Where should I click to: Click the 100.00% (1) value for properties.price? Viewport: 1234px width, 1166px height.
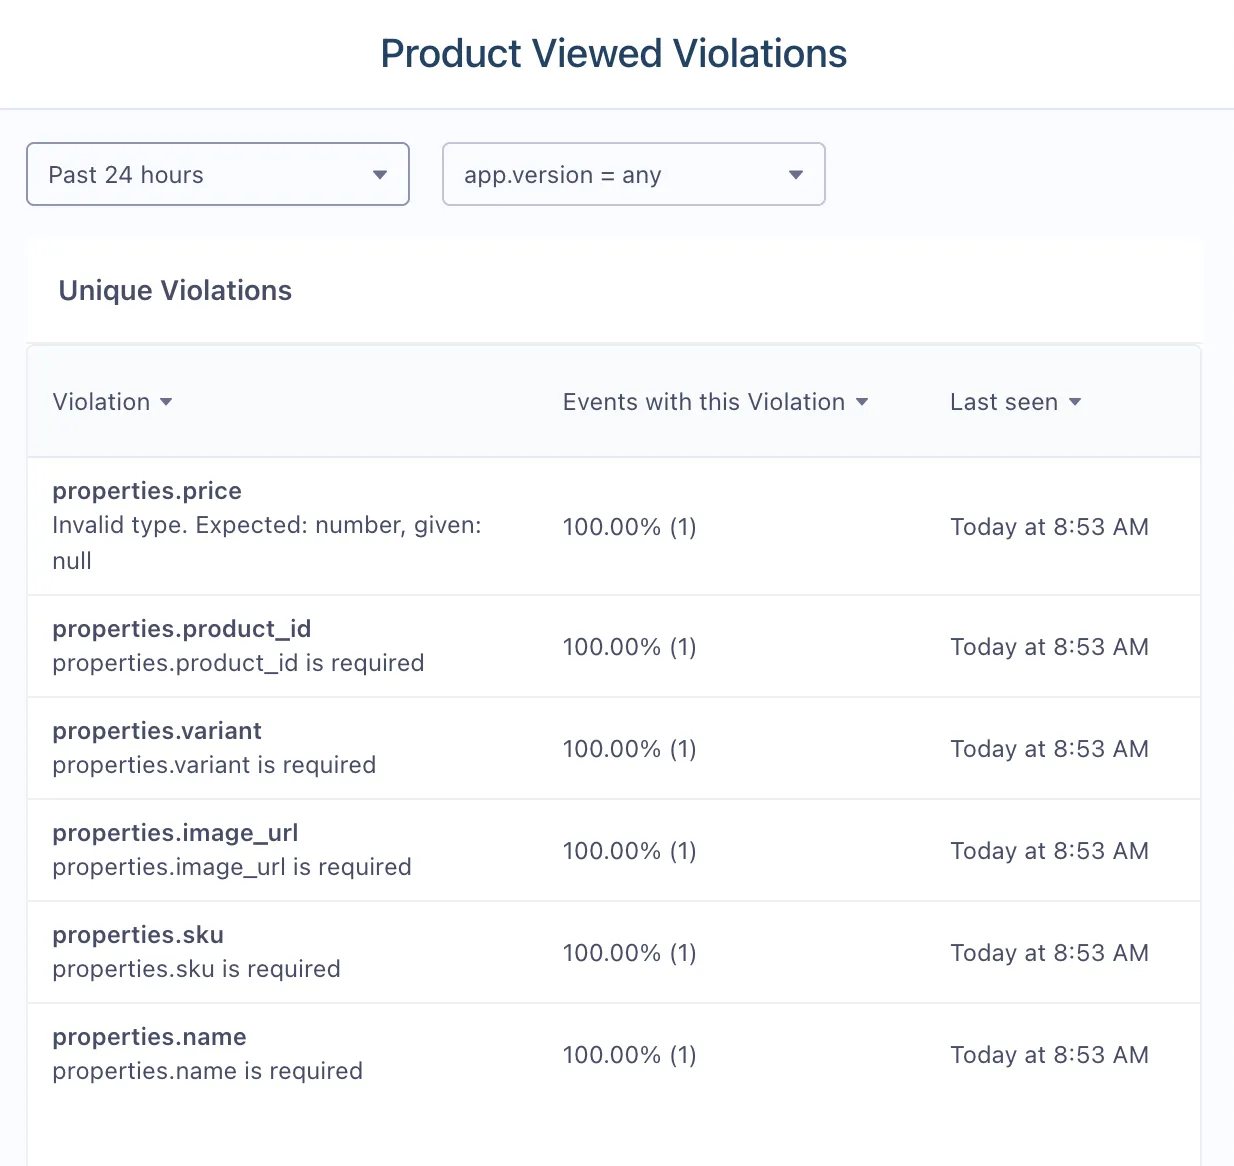pos(630,527)
